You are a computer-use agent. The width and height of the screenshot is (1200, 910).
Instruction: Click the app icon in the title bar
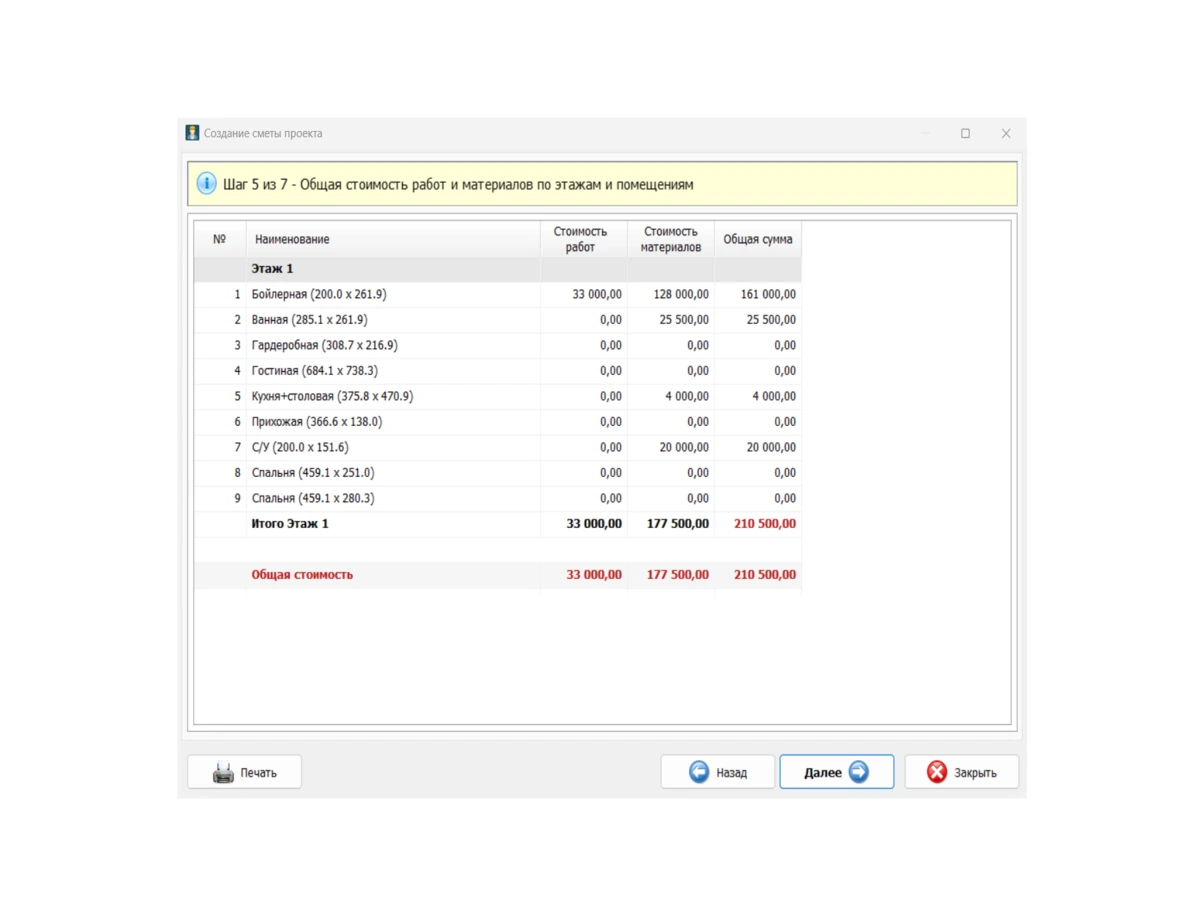coord(192,133)
